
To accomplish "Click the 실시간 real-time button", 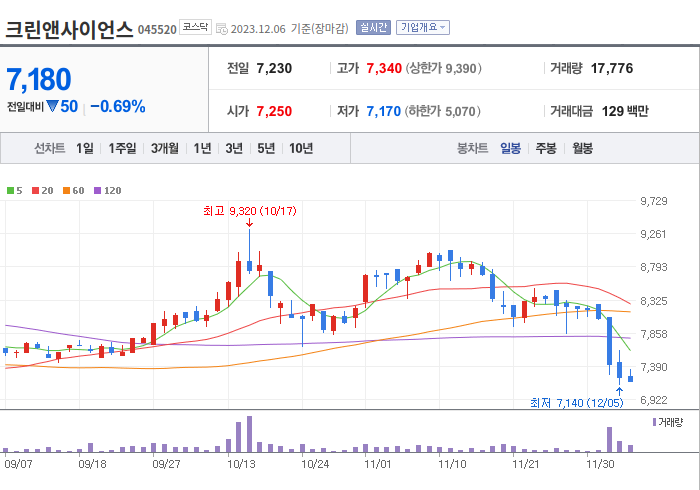I will coord(373,28).
